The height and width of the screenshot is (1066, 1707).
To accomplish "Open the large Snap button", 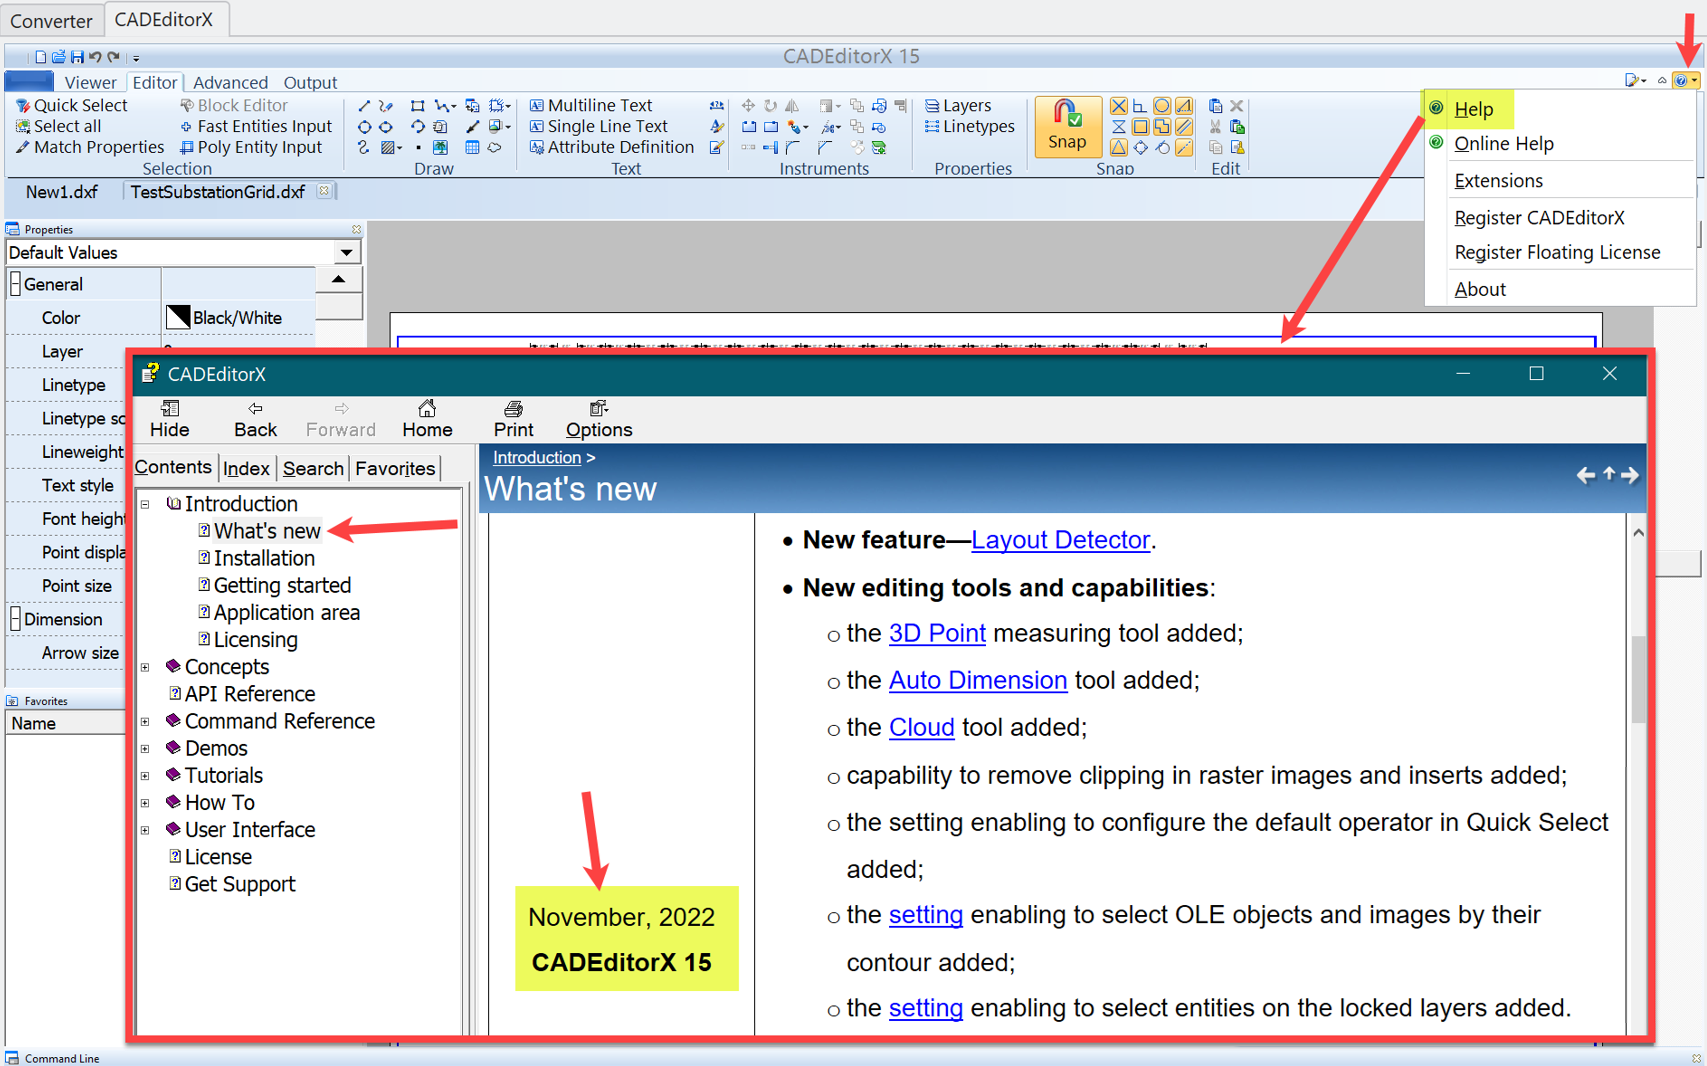I will (x=1067, y=126).
